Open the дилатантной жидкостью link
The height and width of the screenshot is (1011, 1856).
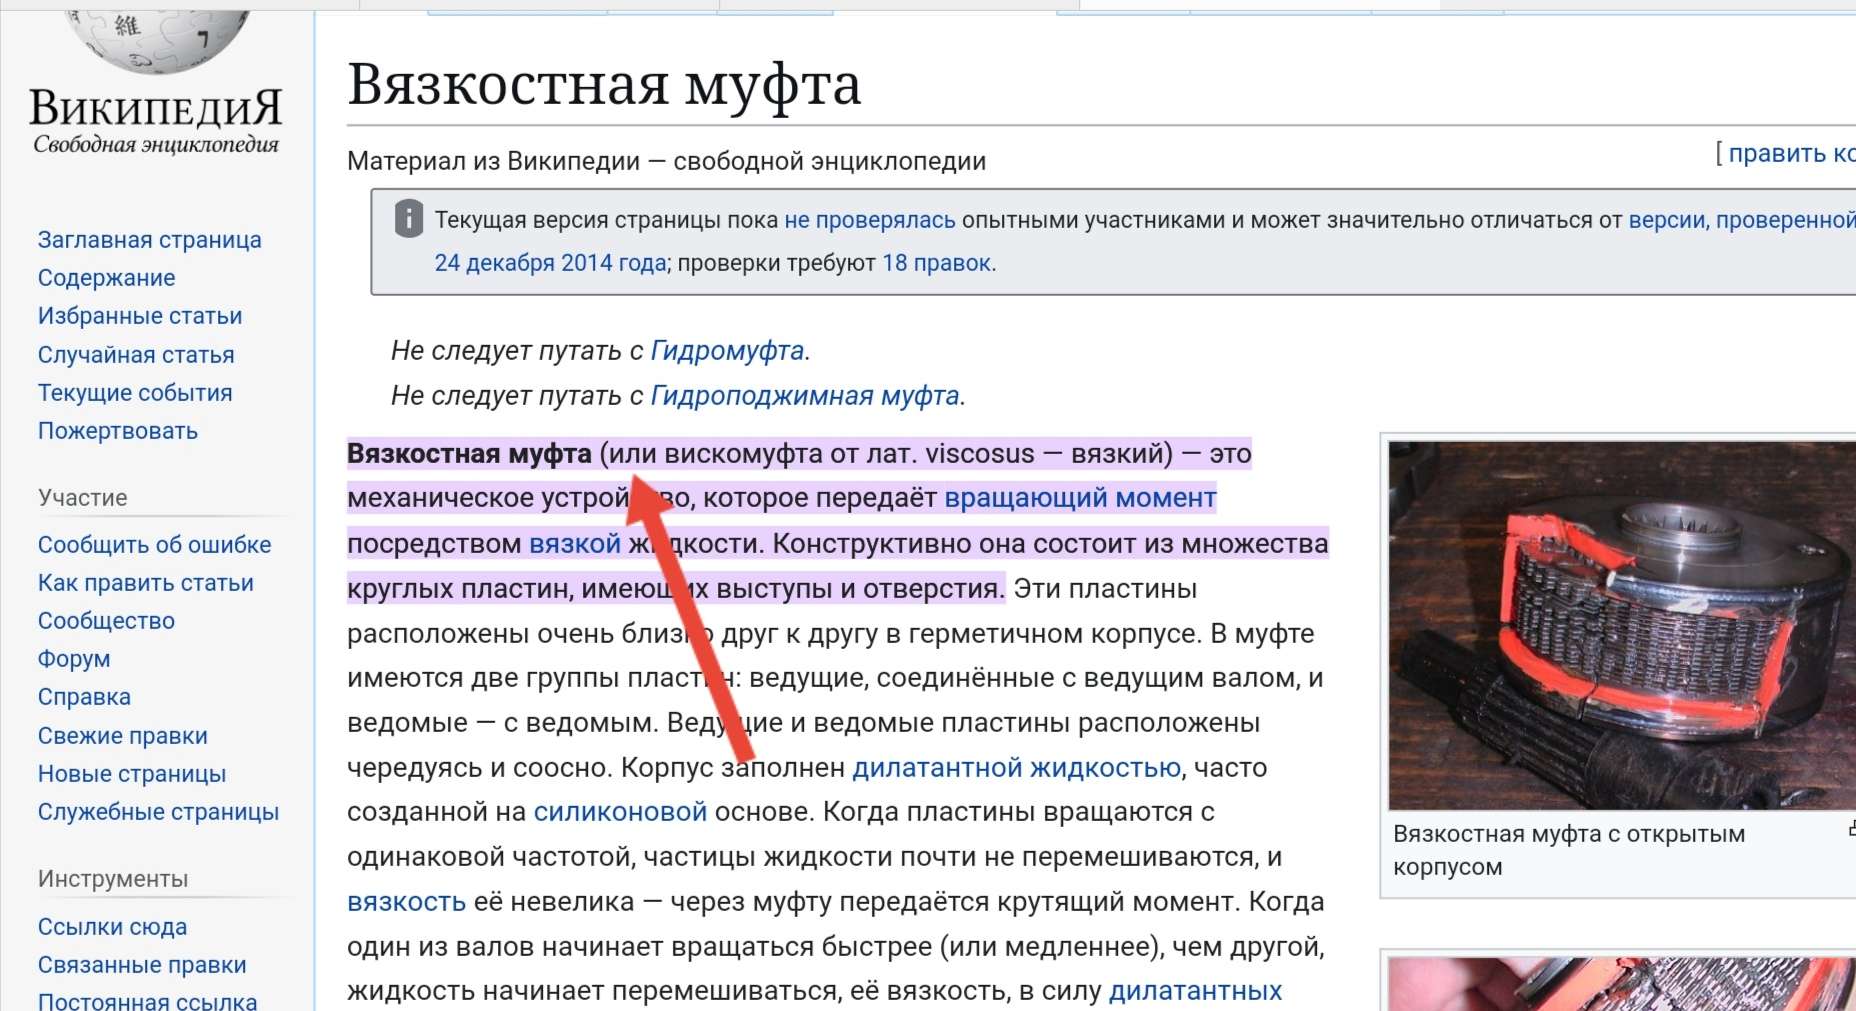pos(1017,768)
